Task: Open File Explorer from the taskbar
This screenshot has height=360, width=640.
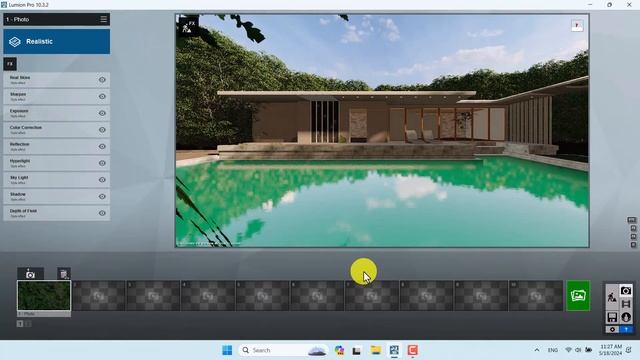Action: coord(376,350)
